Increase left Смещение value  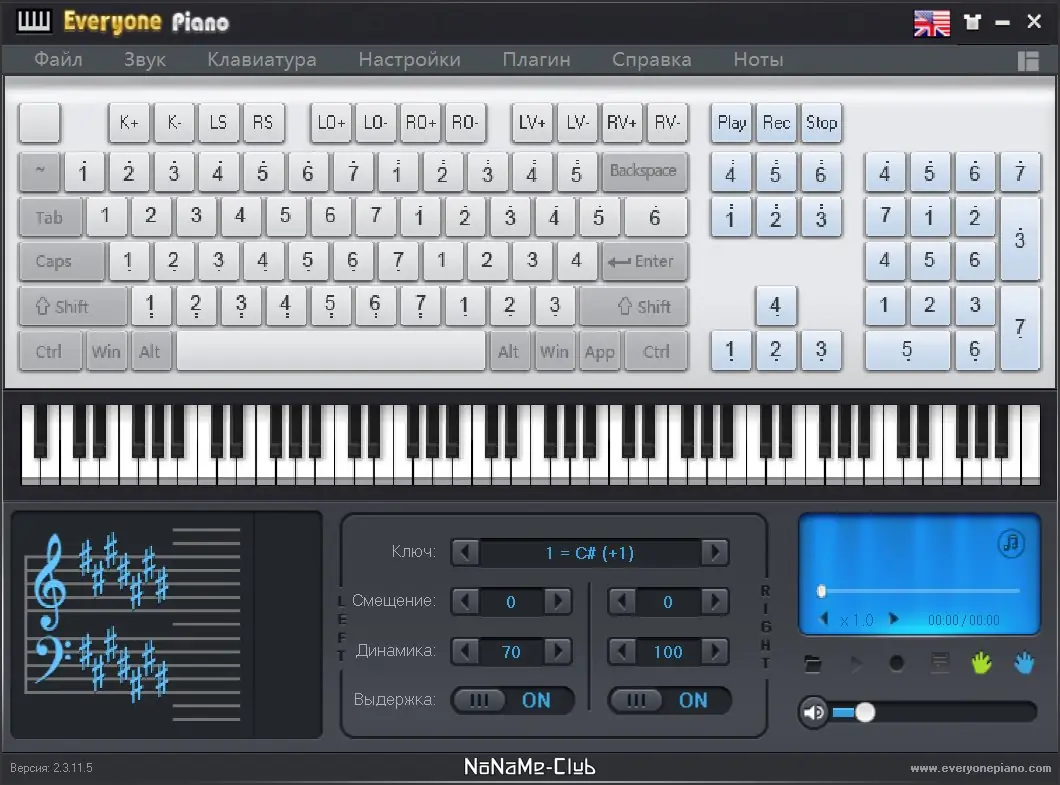(x=558, y=601)
